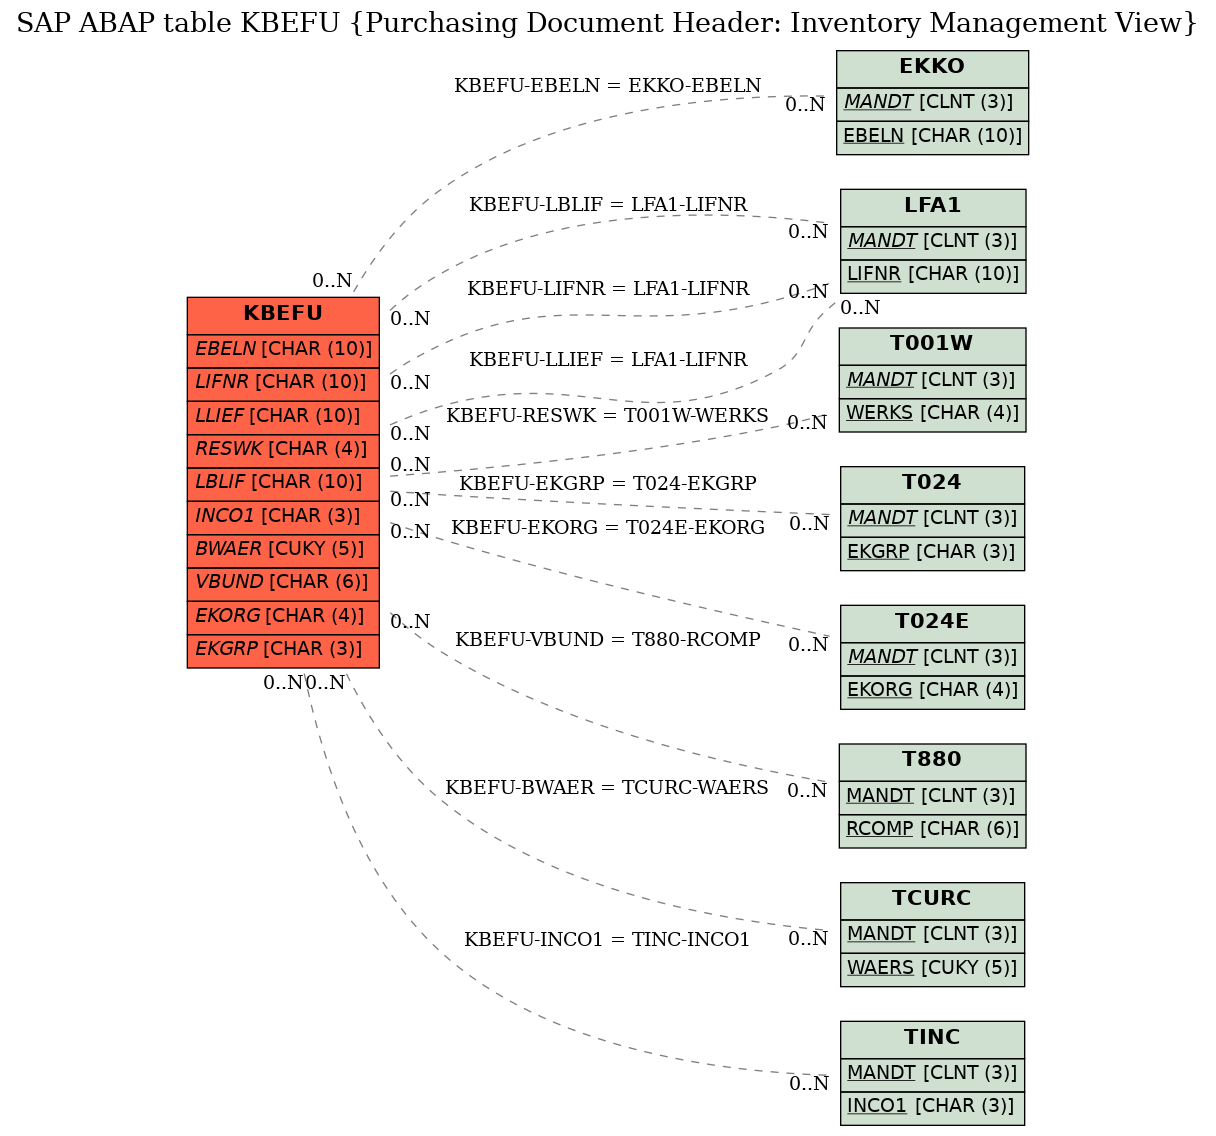The width and height of the screenshot is (1216, 1136).
Task: Open the T024 table header
Action: (x=932, y=484)
